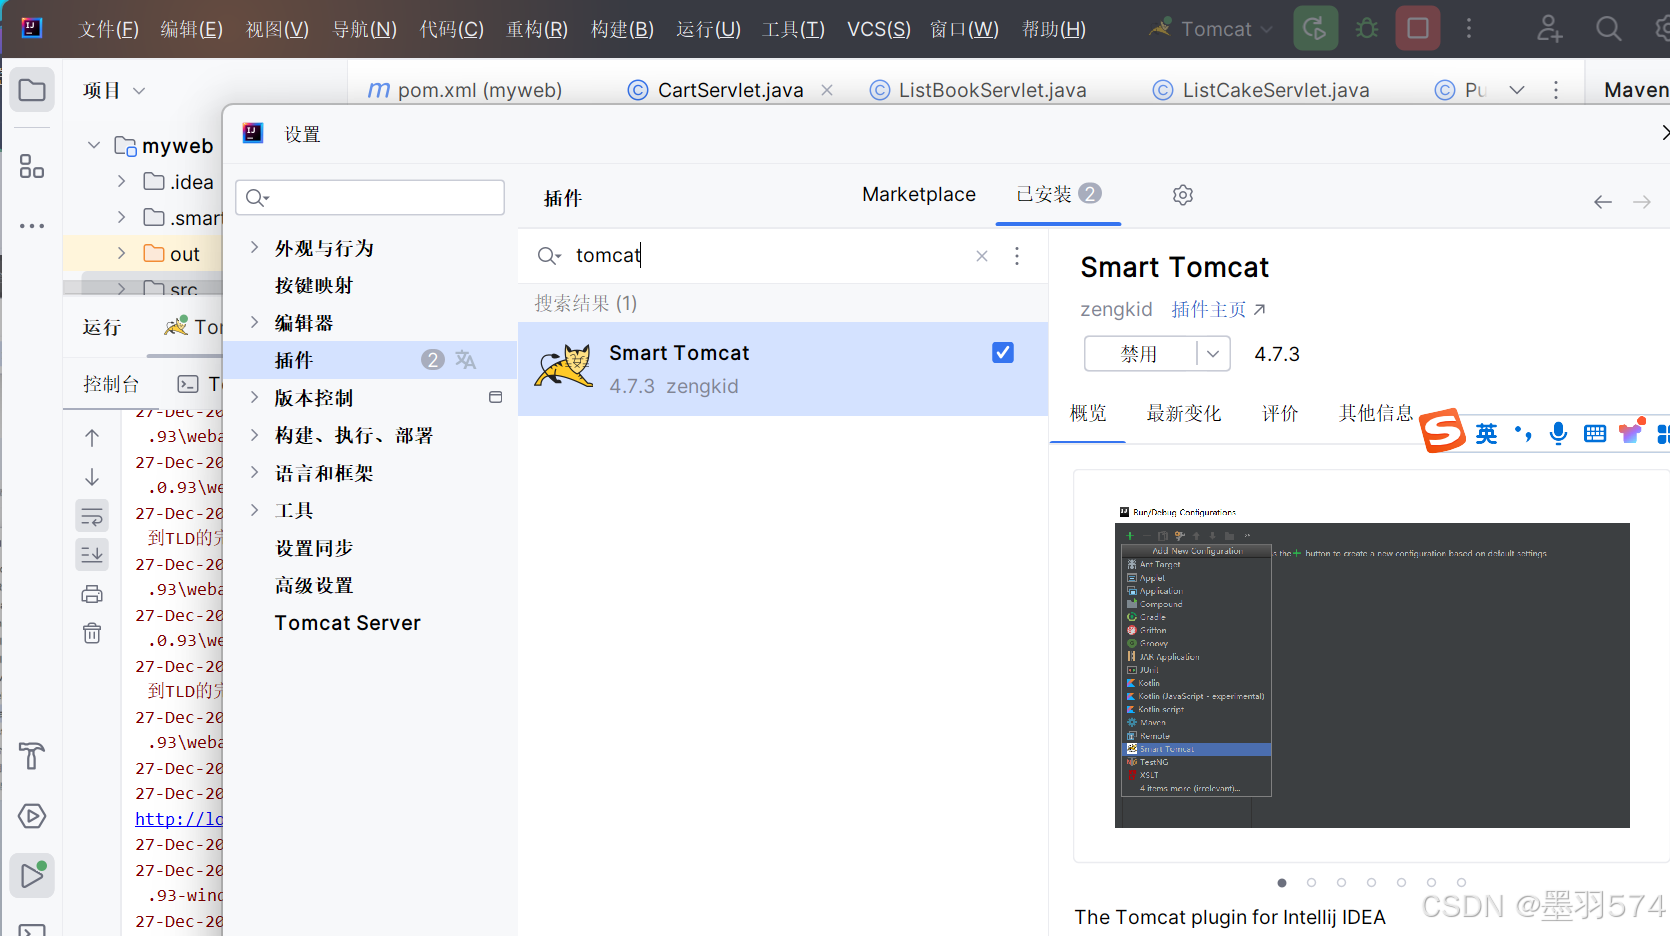Image resolution: width=1670 pixels, height=936 pixels.
Task: Click the Sogou input method S logo
Action: click(1443, 431)
